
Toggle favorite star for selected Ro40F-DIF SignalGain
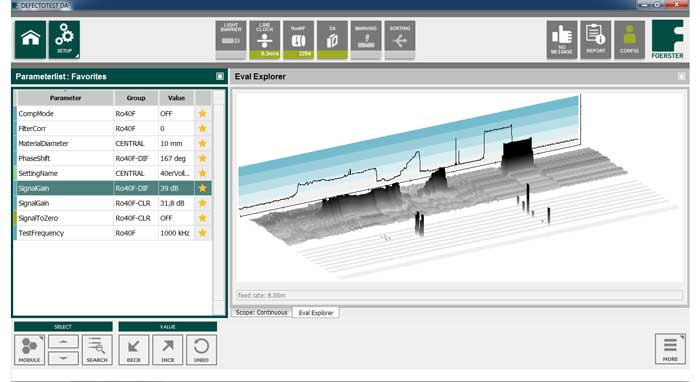coord(203,188)
